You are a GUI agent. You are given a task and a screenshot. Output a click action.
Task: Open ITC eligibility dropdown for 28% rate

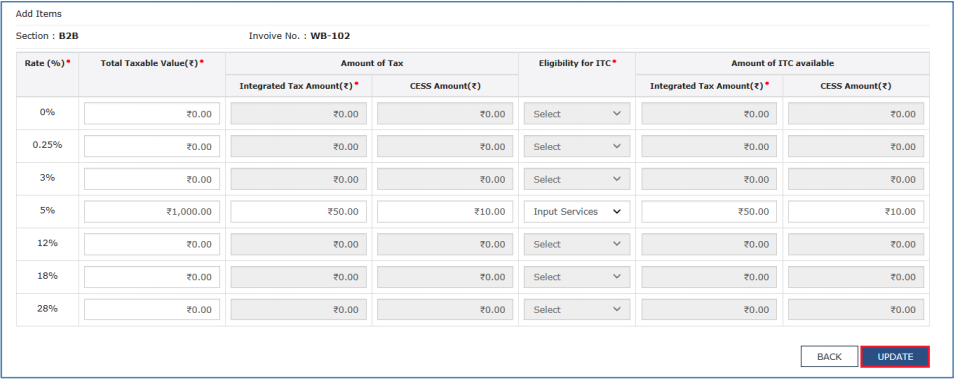click(x=577, y=310)
